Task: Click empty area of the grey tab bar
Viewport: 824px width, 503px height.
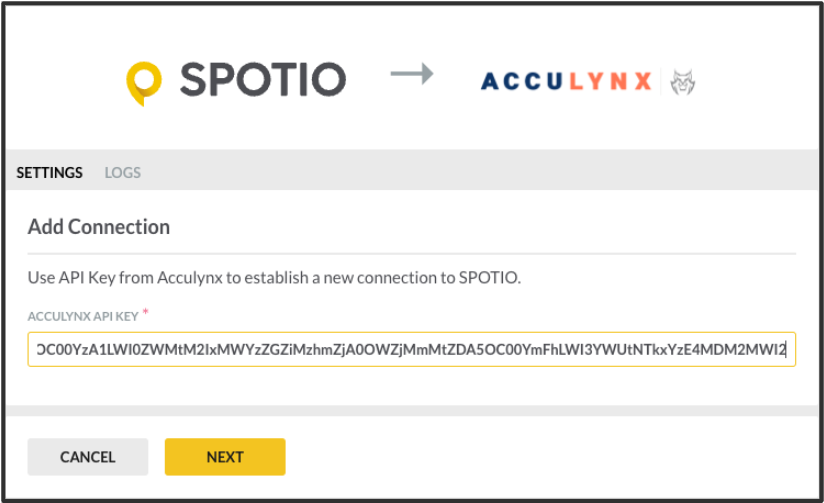Action: [x=473, y=170]
